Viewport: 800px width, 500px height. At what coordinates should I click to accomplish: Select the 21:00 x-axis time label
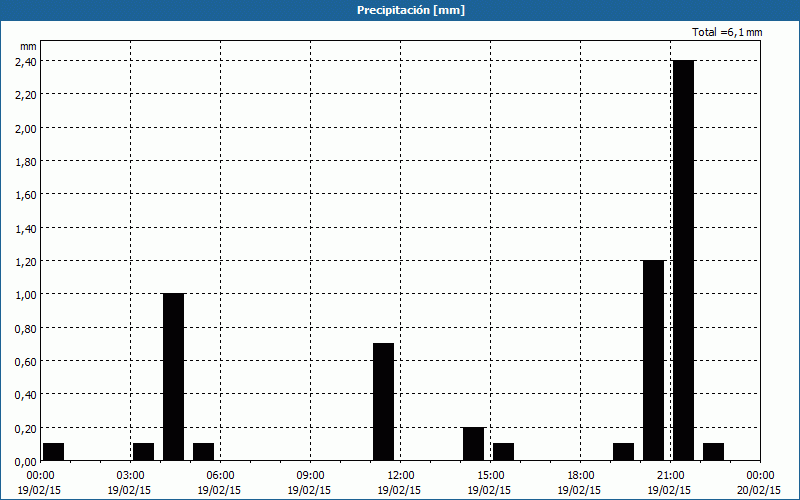(x=670, y=476)
